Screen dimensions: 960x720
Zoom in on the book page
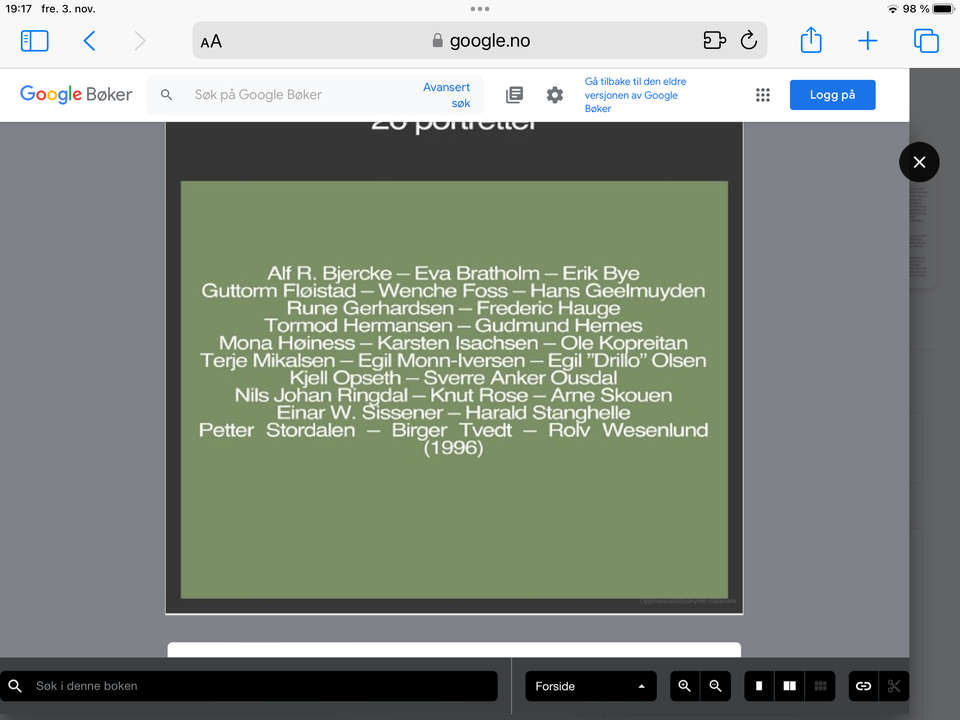[x=684, y=686]
